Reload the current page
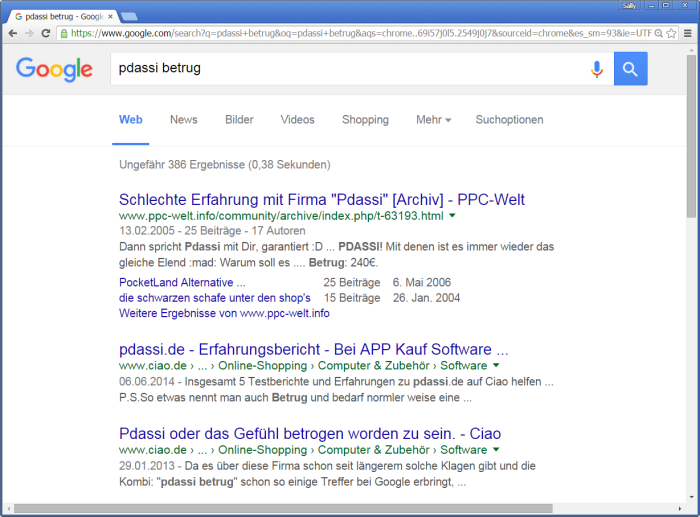Screen dimensions: 700x517 (46, 33)
